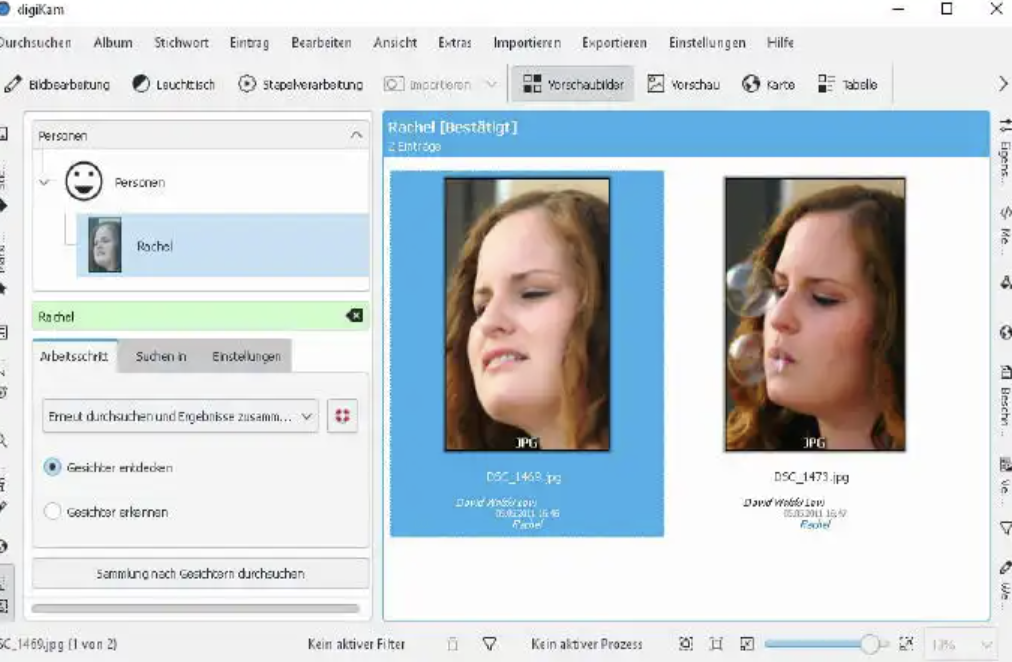Open the Leuchttisch light table

coord(174,85)
